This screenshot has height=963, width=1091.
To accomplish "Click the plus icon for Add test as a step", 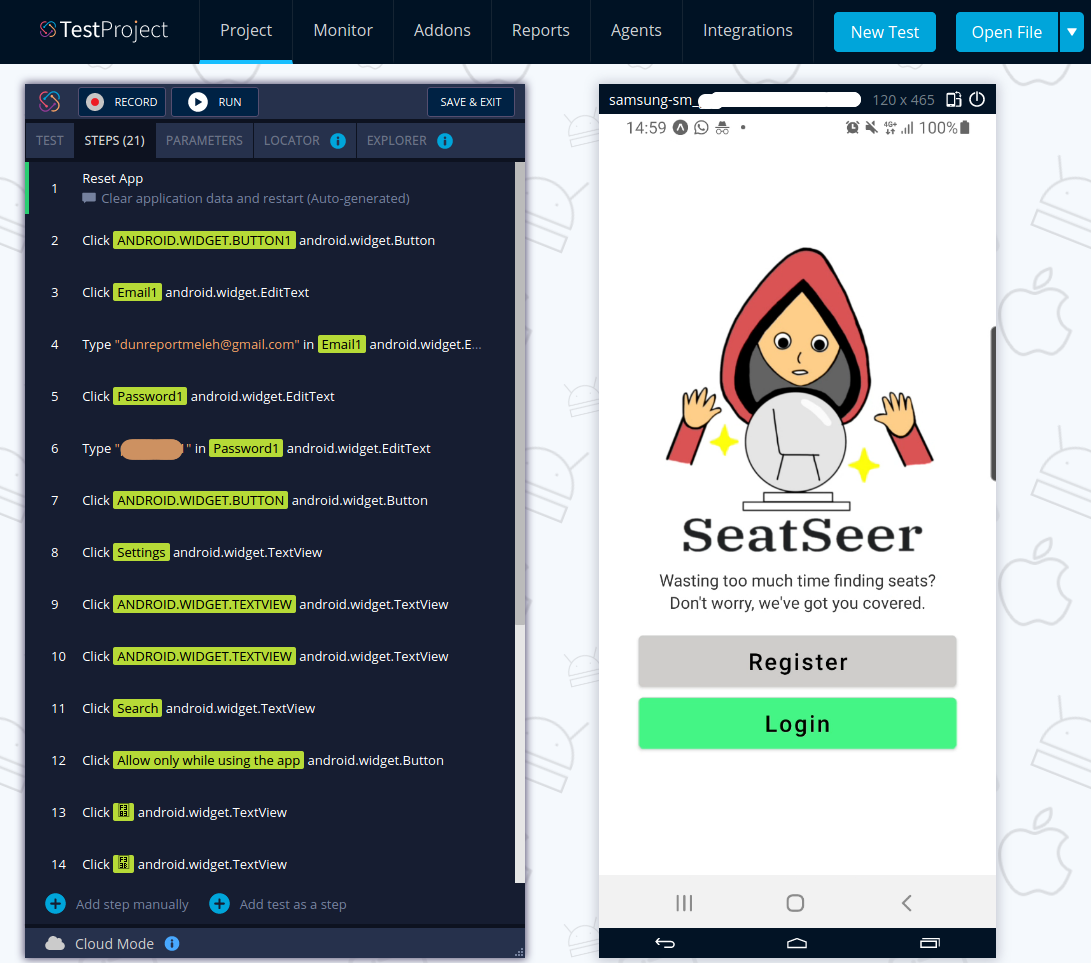I will click(x=219, y=903).
